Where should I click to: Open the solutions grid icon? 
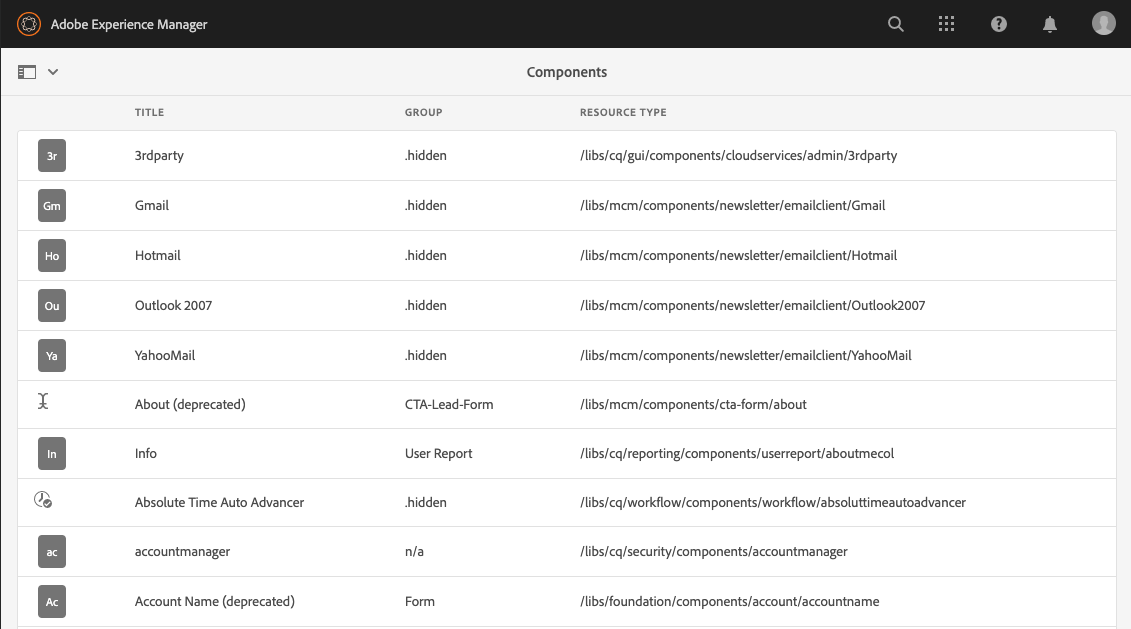[946, 23]
